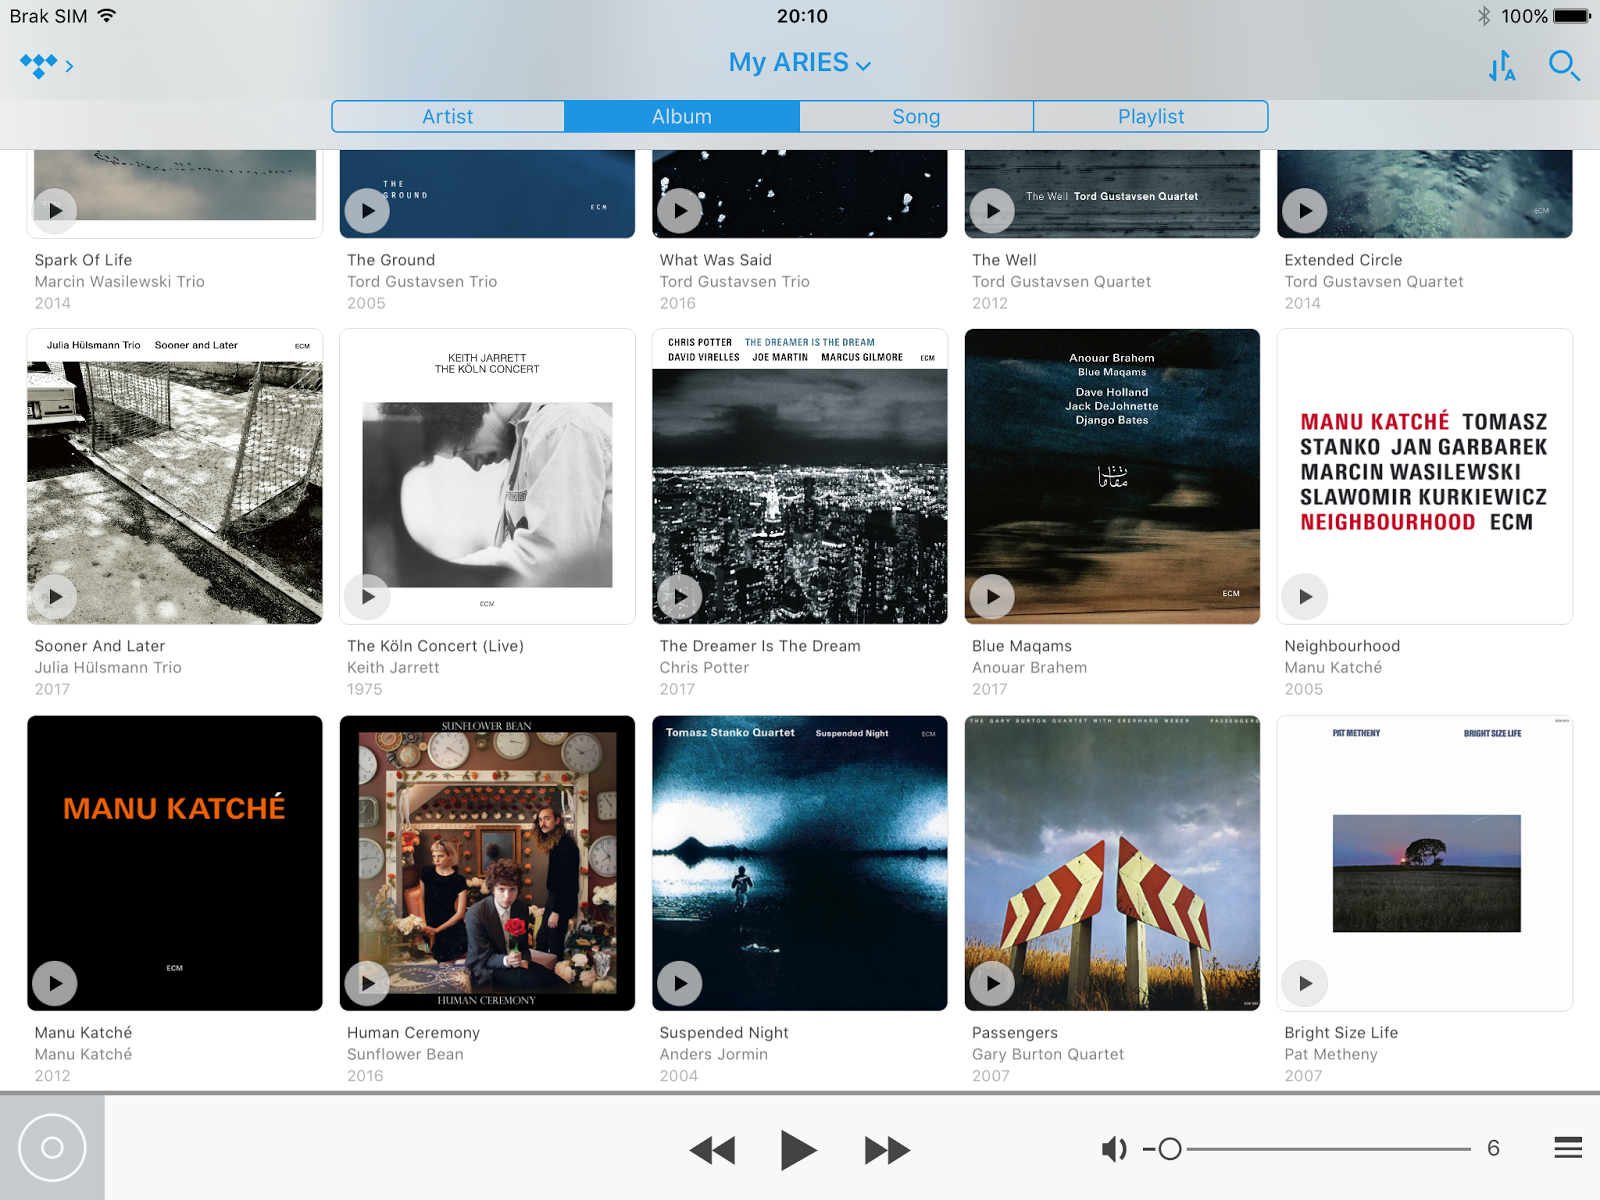Select artist name 'Keith Jarrett'
1600x1200 pixels.
click(x=393, y=668)
